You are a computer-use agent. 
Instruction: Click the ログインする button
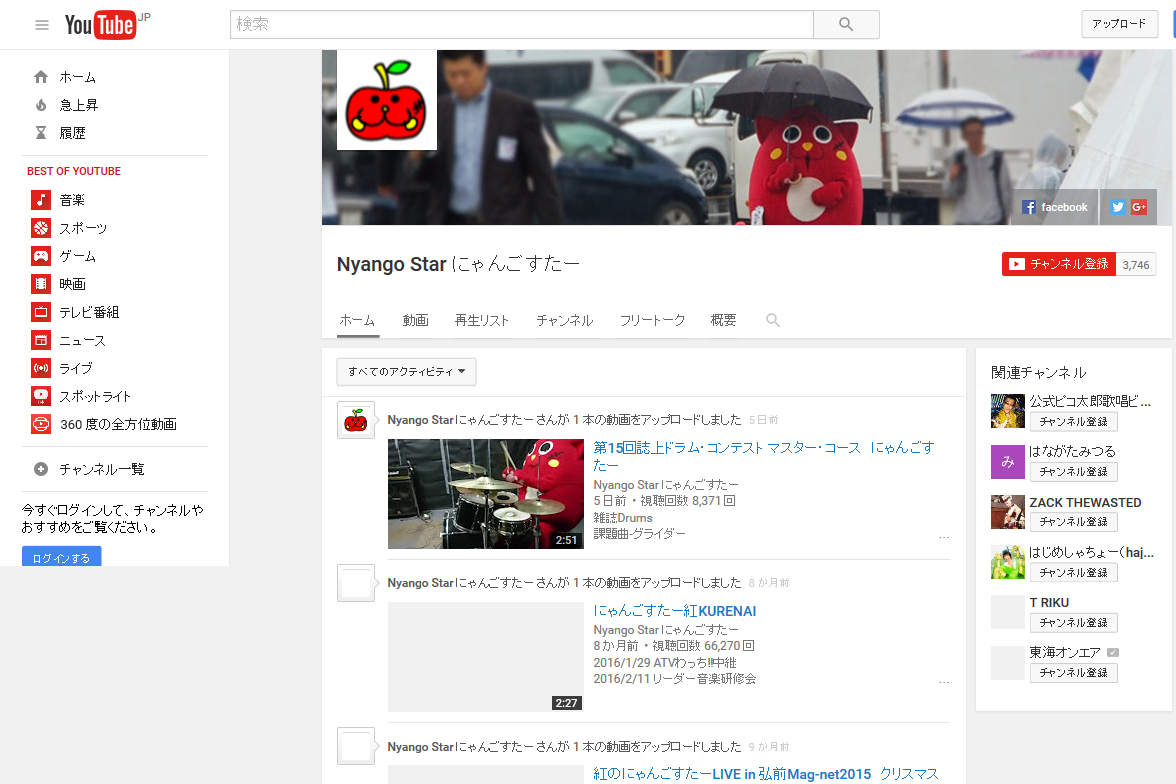point(62,557)
